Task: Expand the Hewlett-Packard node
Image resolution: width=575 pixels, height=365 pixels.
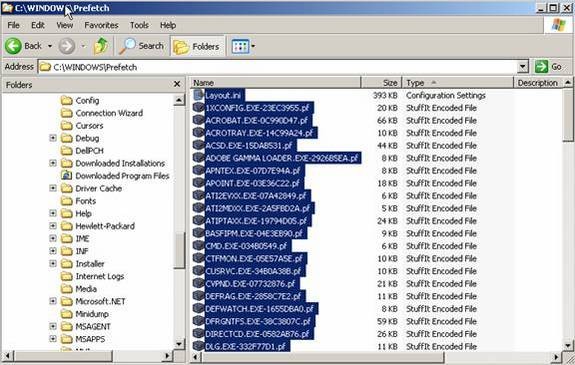Action: 53,226
